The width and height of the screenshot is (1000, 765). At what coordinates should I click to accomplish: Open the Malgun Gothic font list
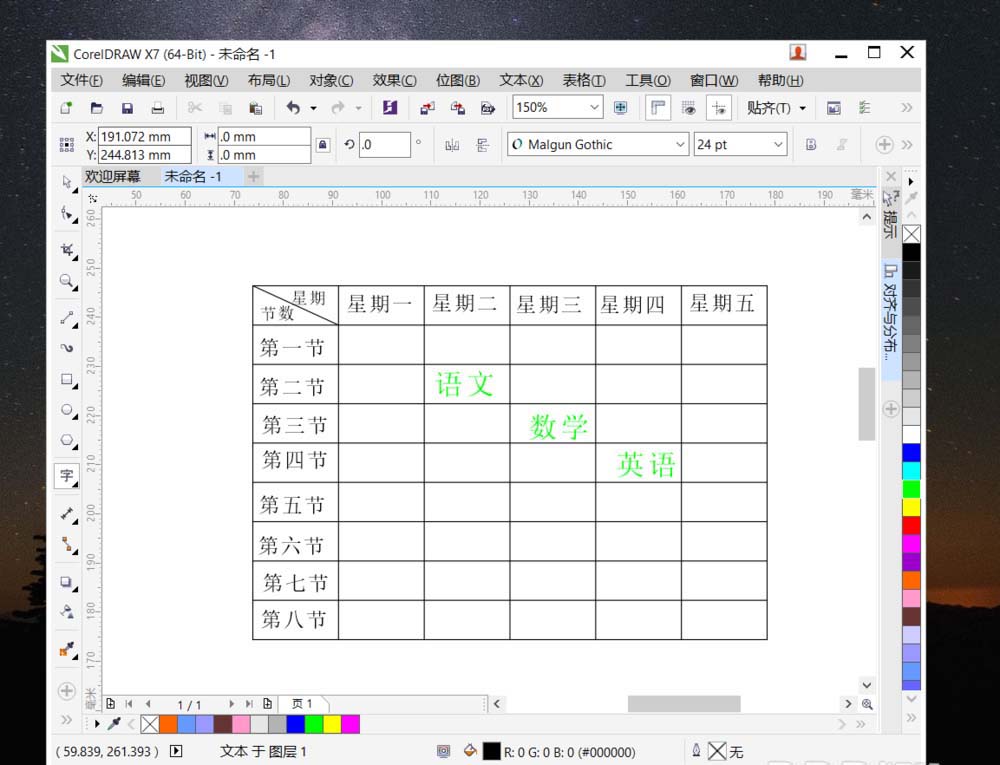tap(680, 144)
